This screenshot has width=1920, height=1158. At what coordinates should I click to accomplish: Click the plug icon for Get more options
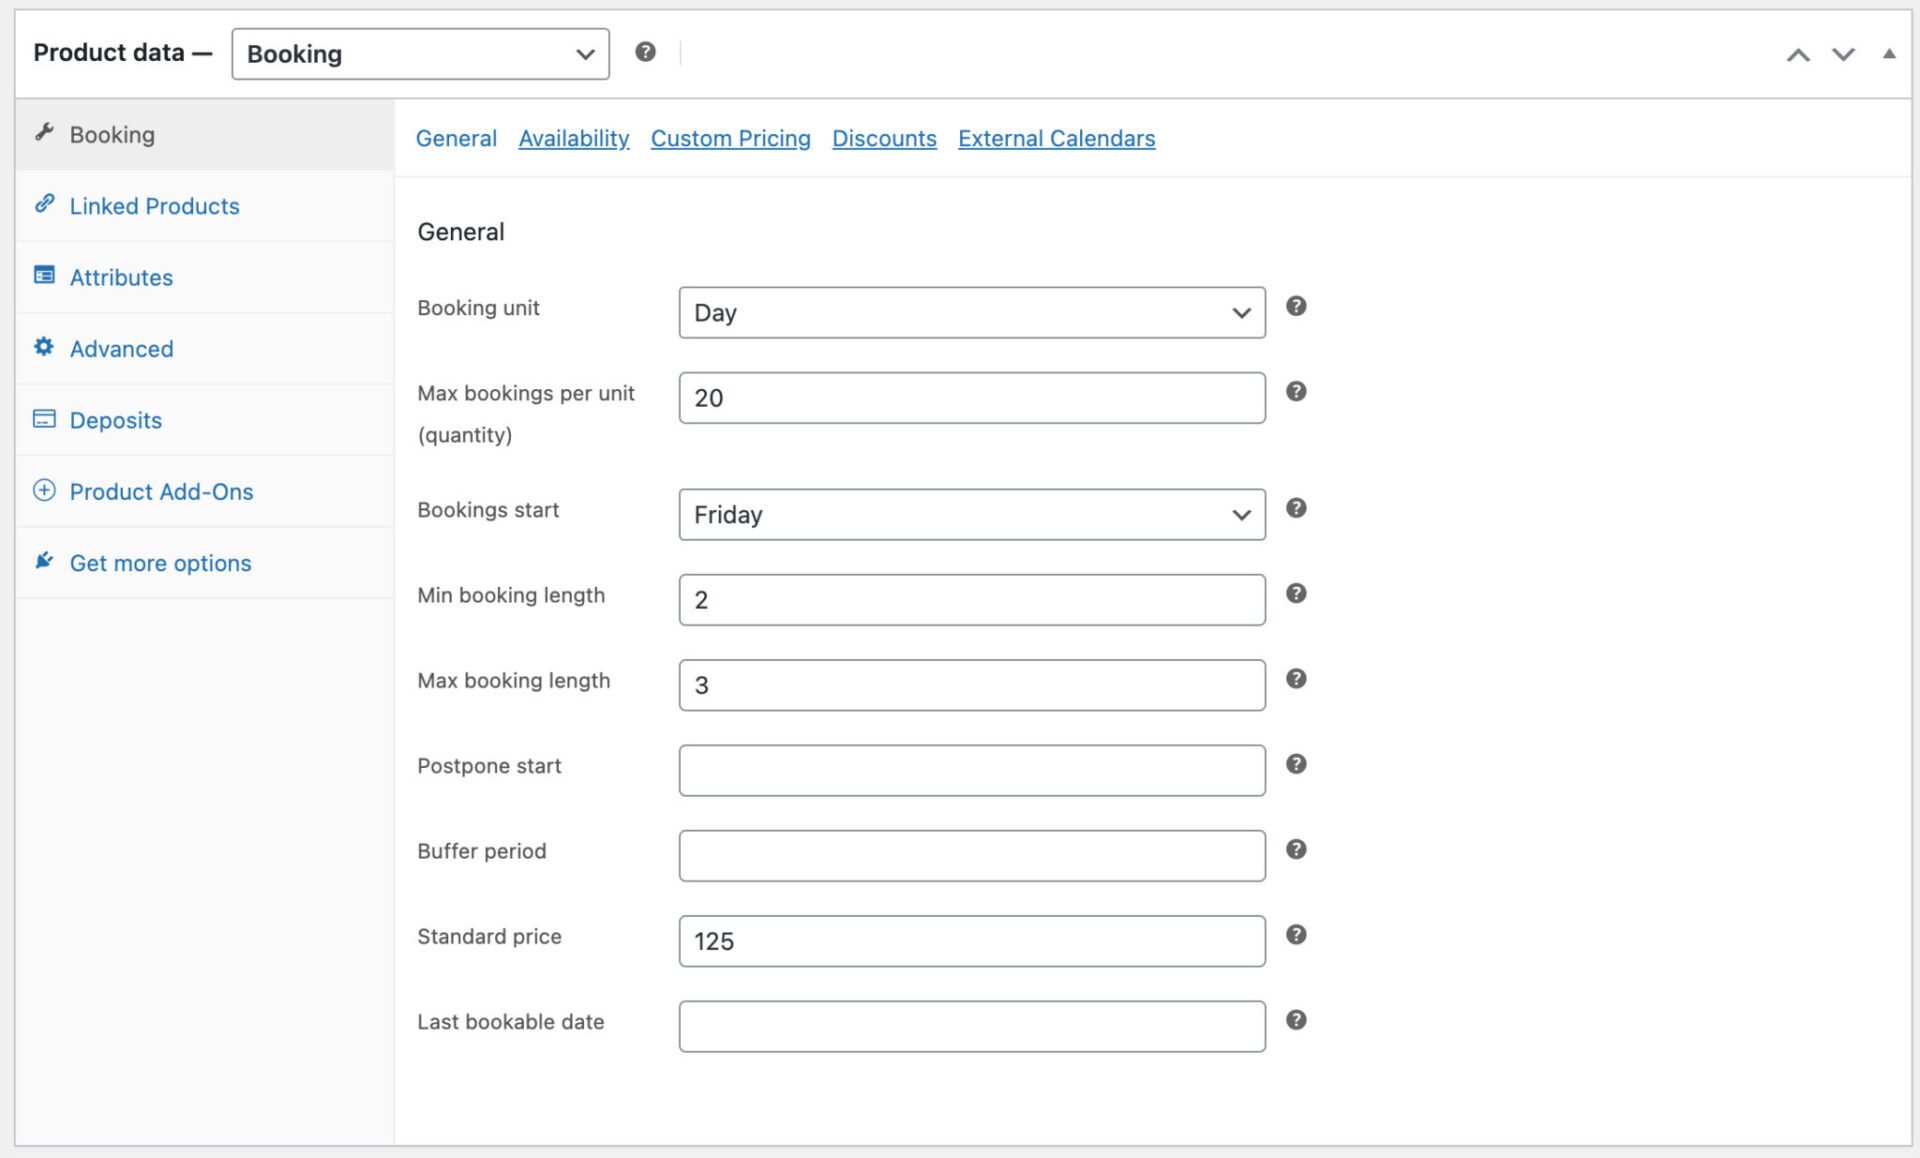[x=44, y=561]
